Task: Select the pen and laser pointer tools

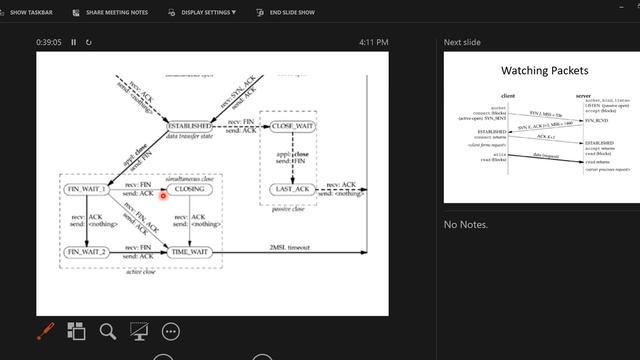Action: [46, 331]
